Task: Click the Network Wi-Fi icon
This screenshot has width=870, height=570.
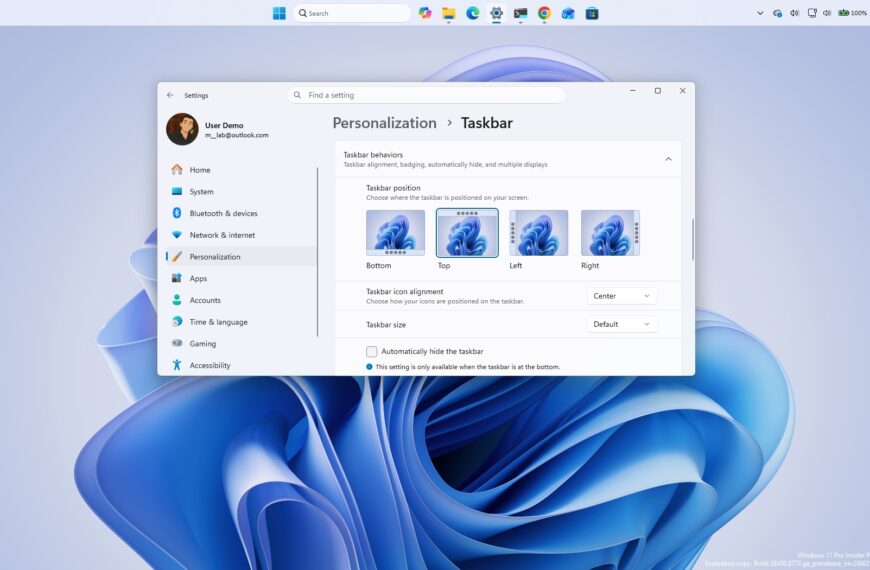Action: 177,235
